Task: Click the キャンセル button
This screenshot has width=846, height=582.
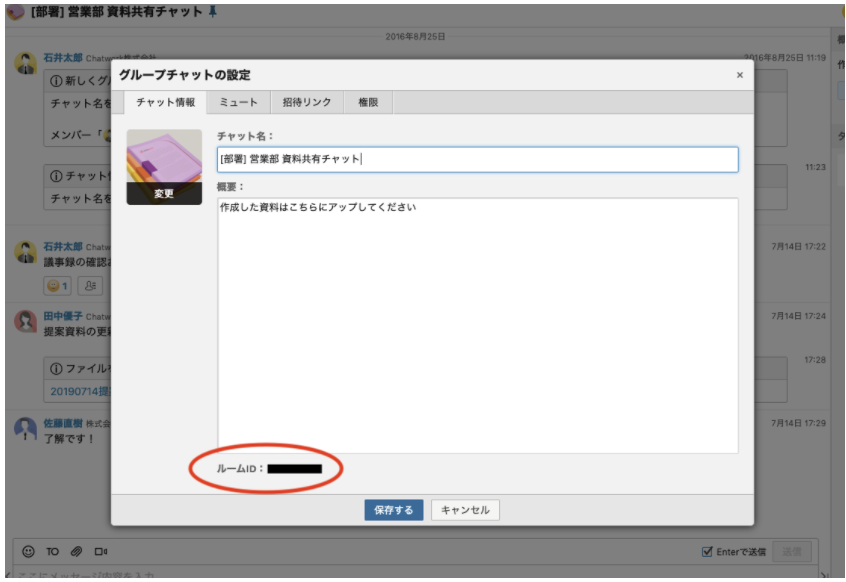Action: [465, 510]
